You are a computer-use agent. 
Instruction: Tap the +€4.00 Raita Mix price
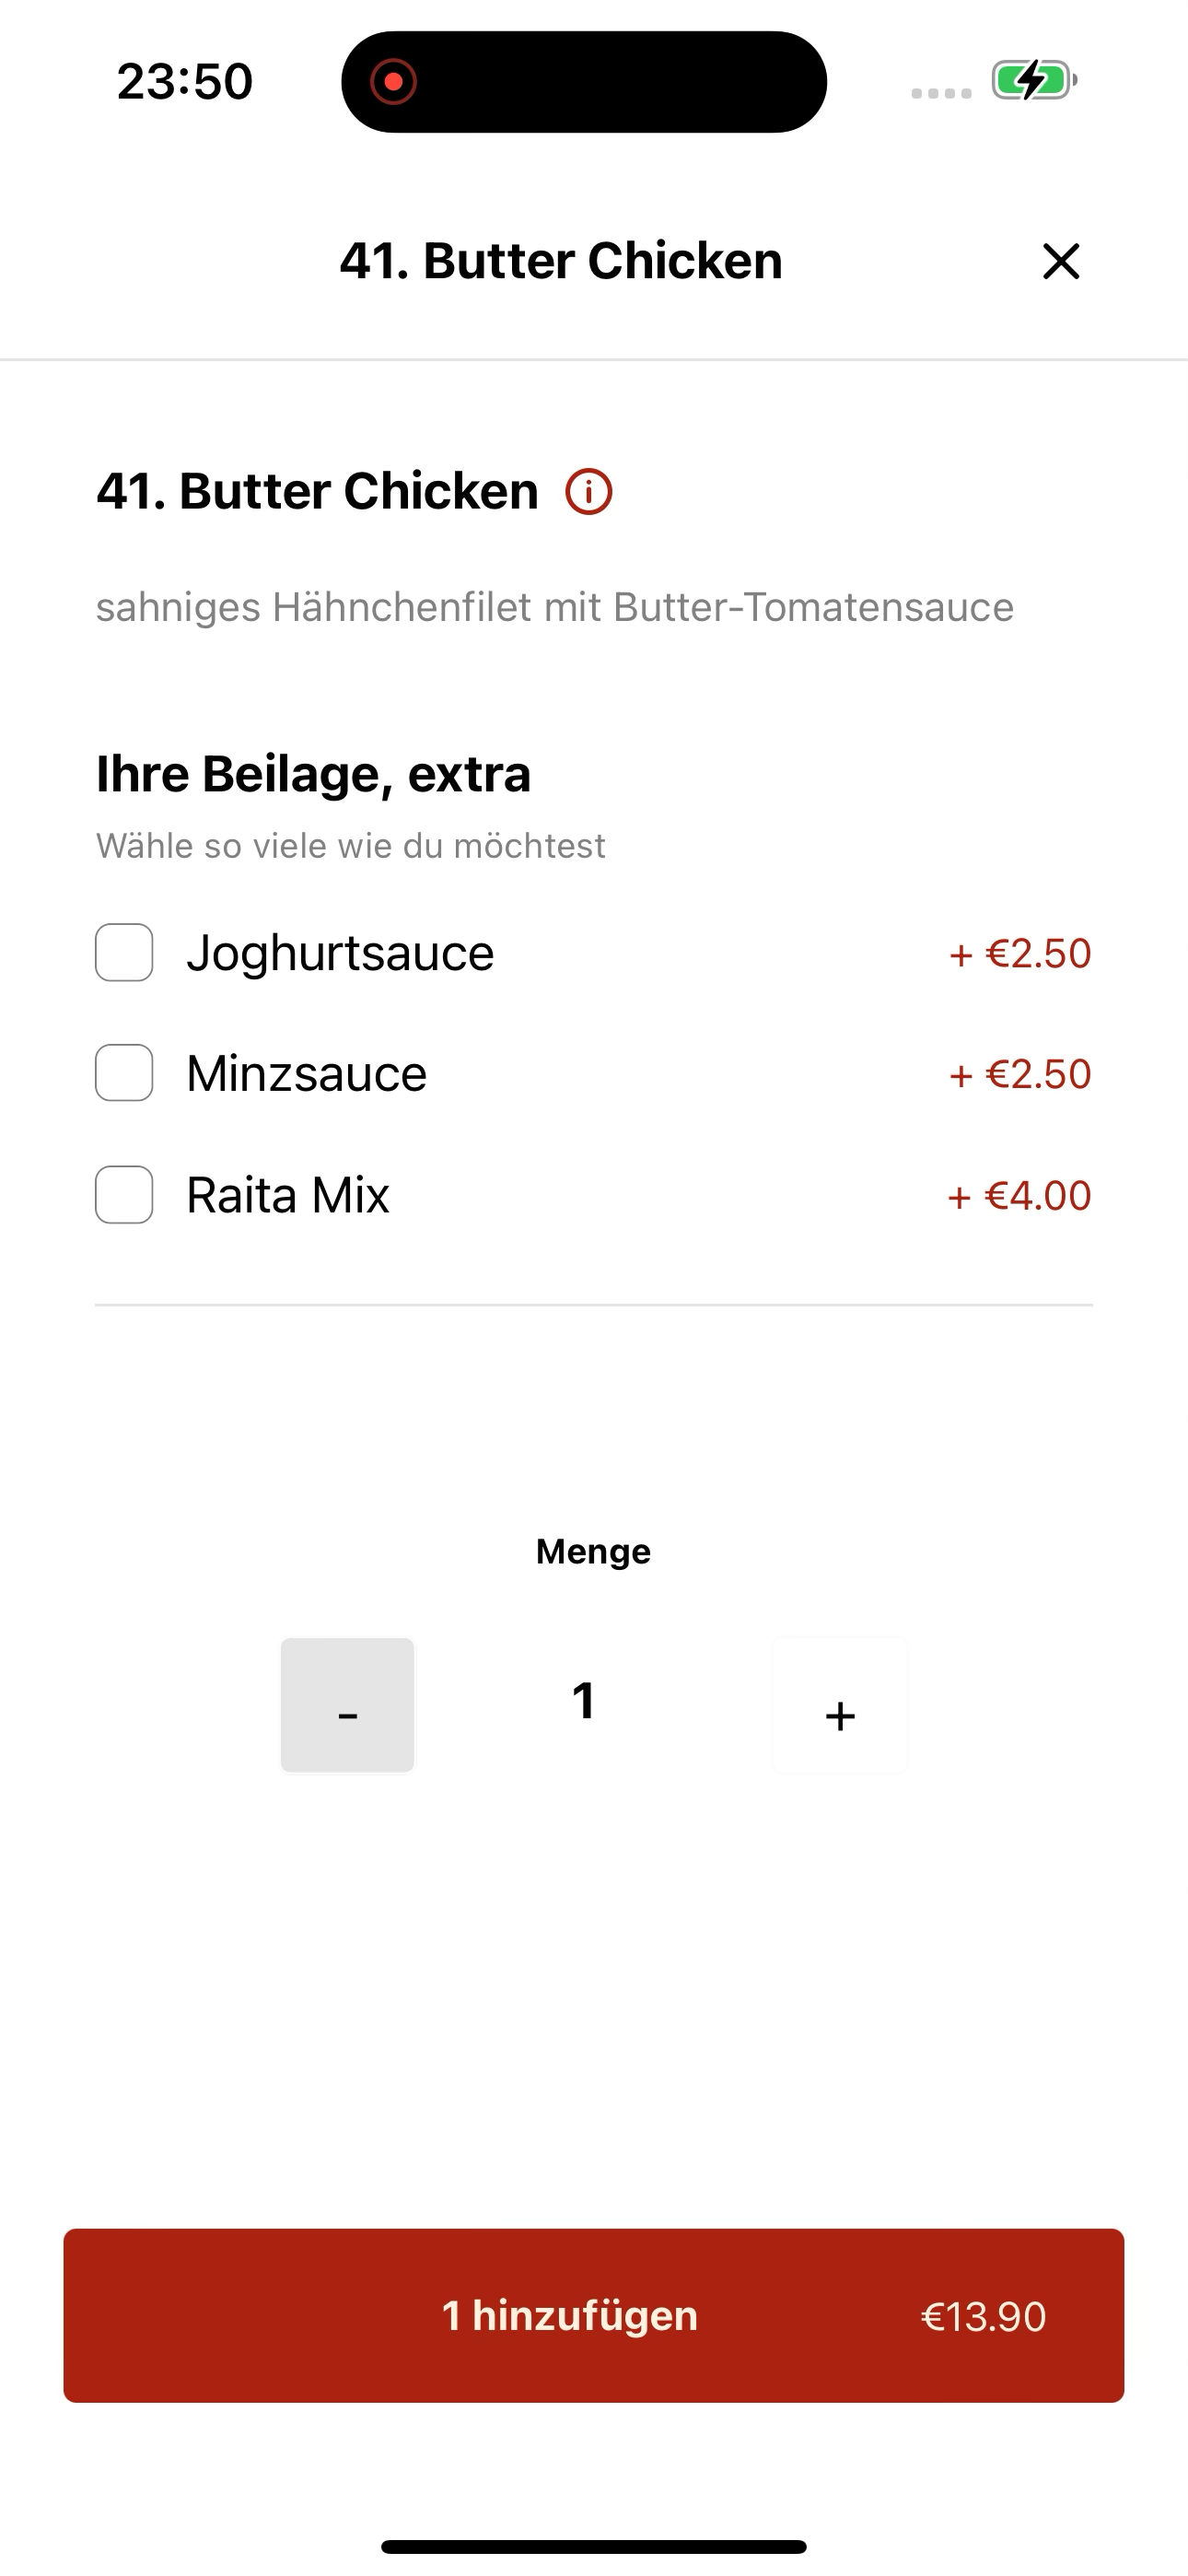pyautogui.click(x=1020, y=1196)
